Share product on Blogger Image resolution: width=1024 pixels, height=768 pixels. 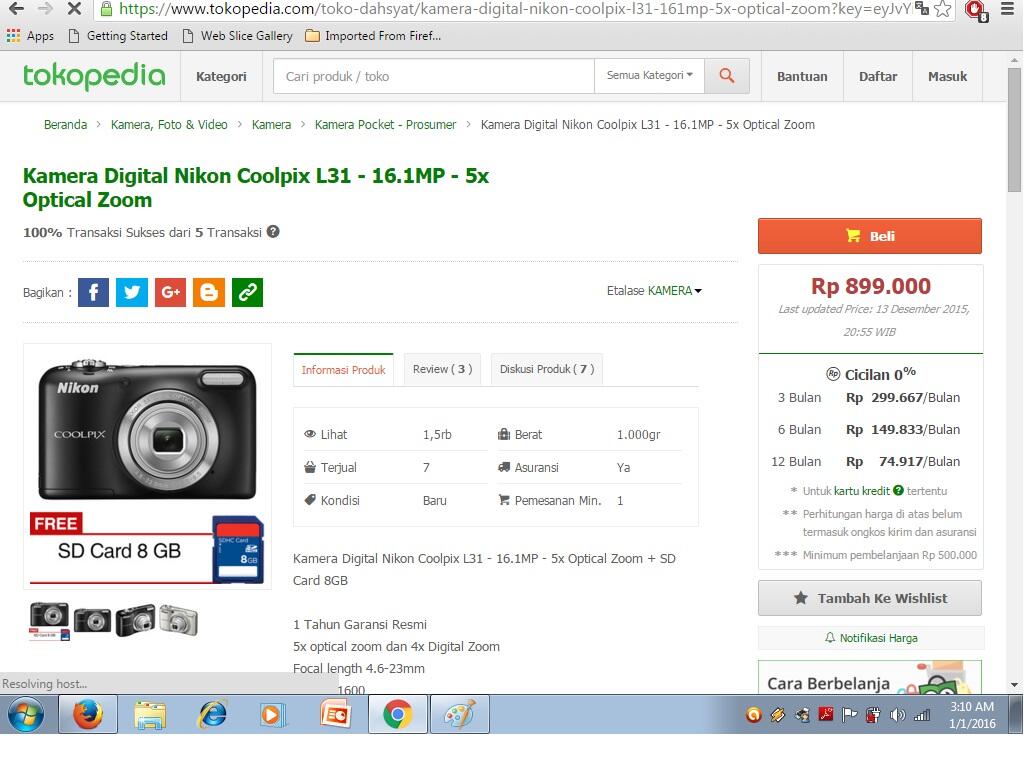(209, 292)
